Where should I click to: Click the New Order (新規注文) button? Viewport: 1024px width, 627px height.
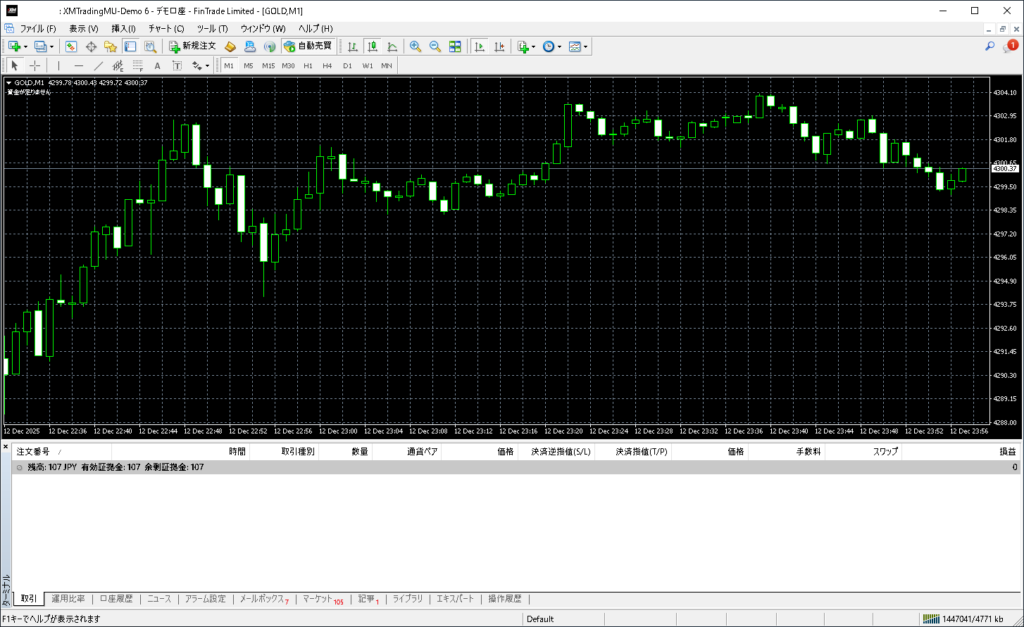(192, 46)
